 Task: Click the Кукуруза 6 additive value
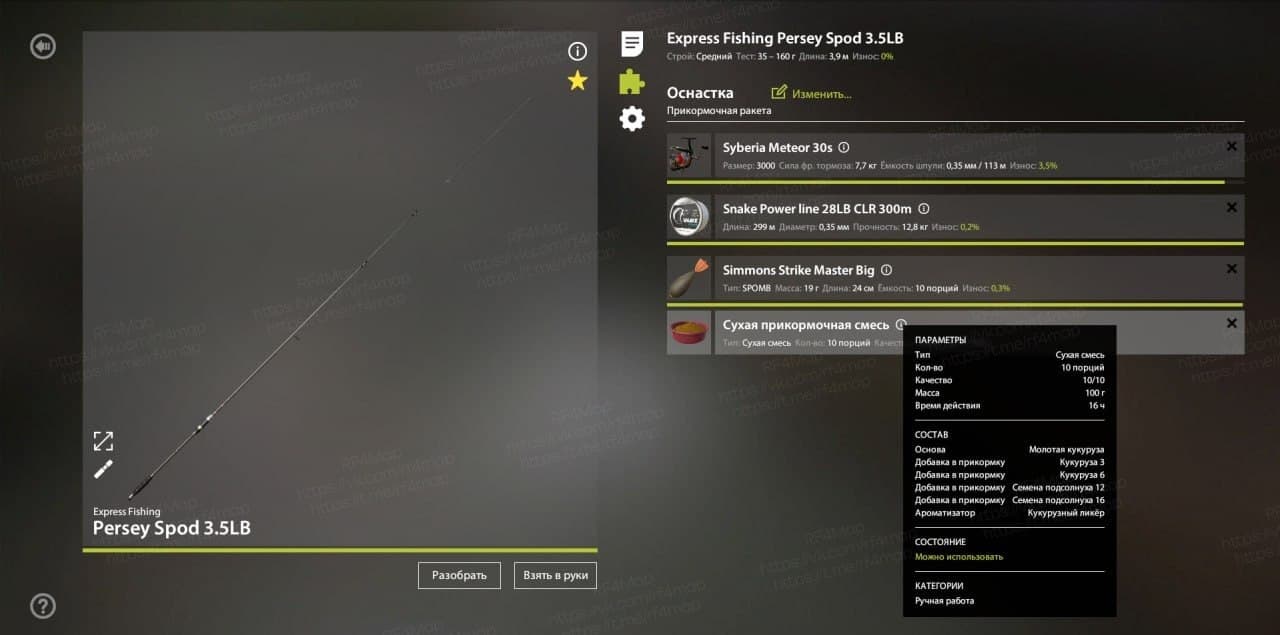pos(1082,475)
